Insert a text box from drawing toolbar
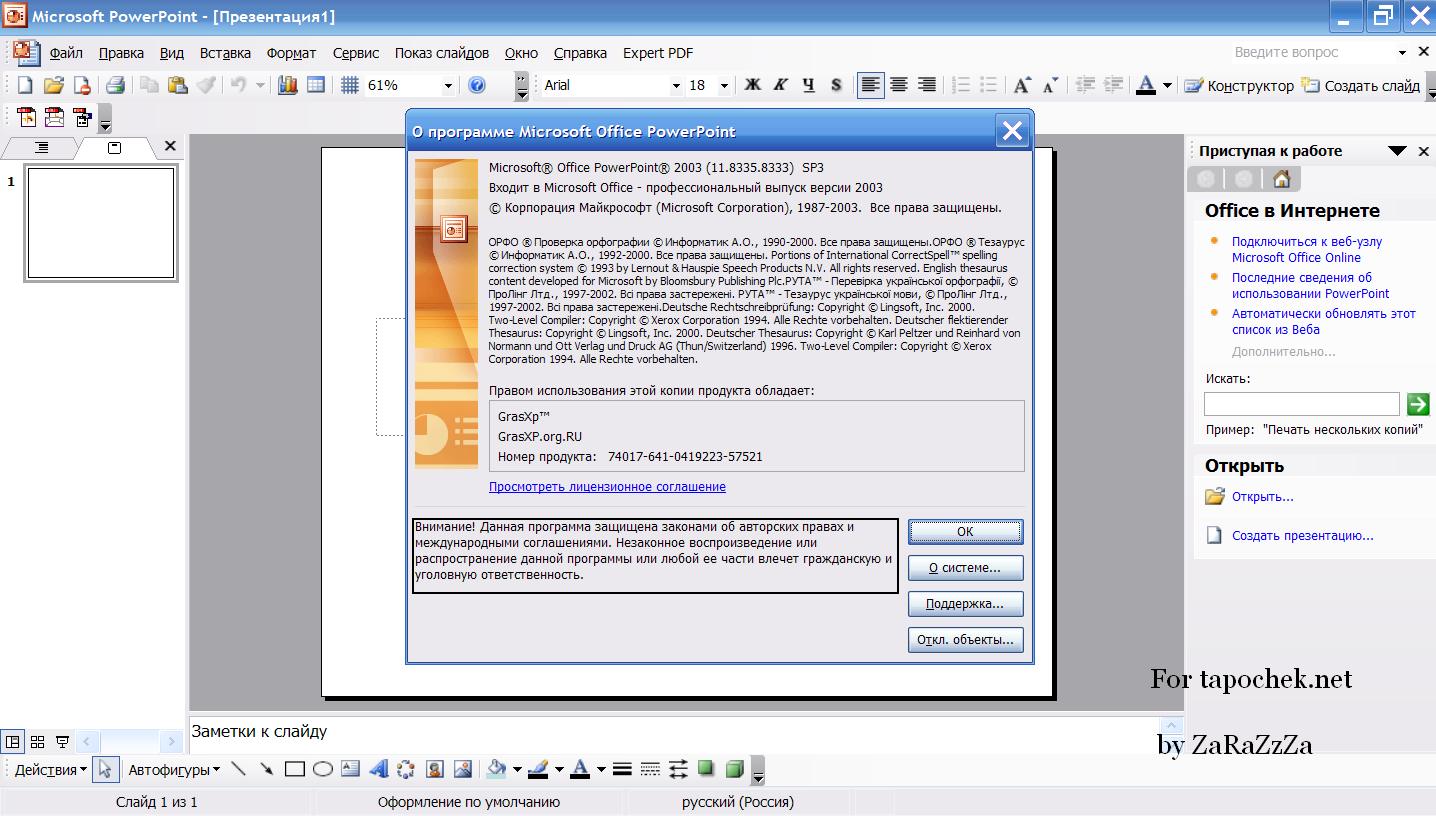1436x816 pixels. (350, 769)
